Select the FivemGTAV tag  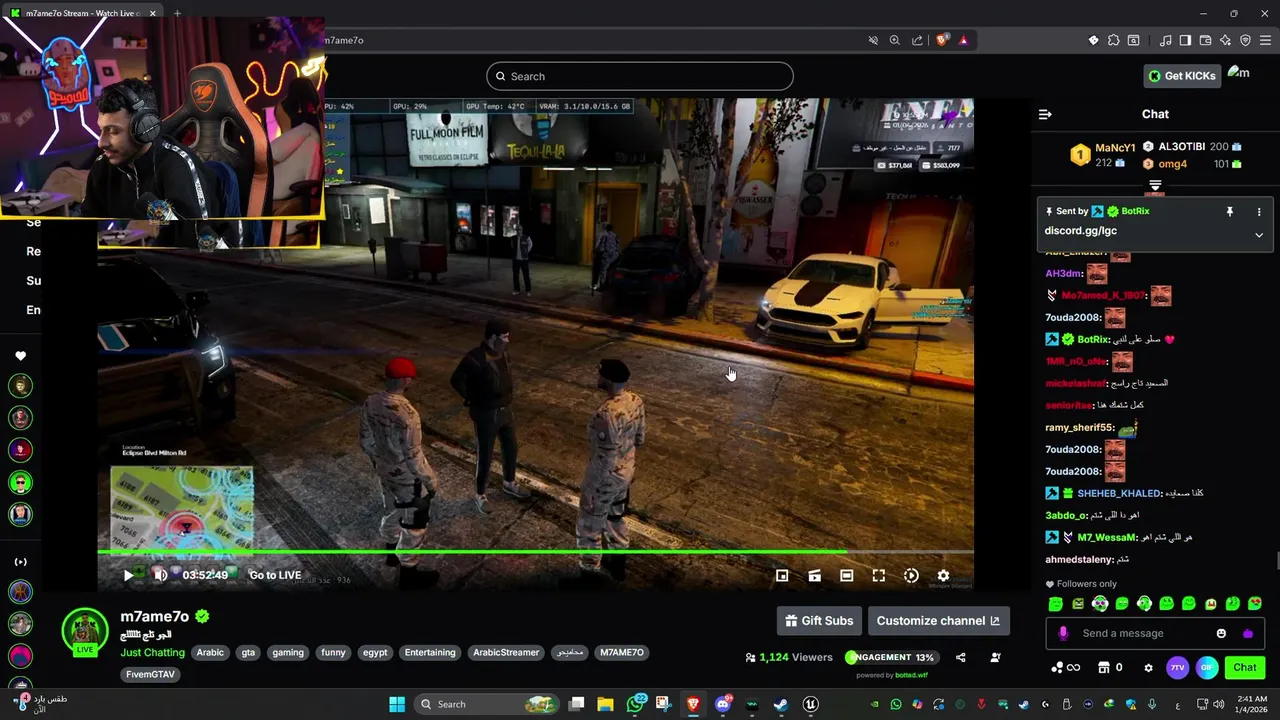[151, 675]
